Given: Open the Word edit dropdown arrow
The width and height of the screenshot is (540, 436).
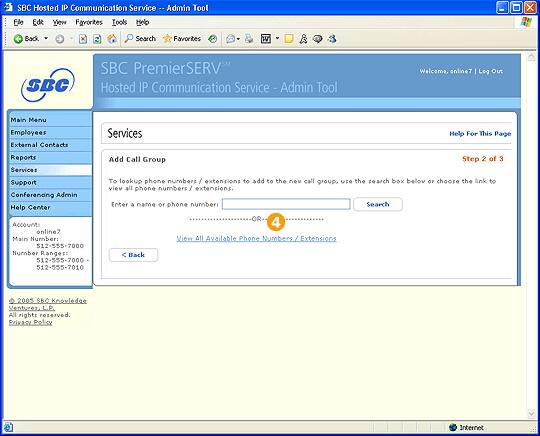Looking at the screenshot, I should [277, 39].
